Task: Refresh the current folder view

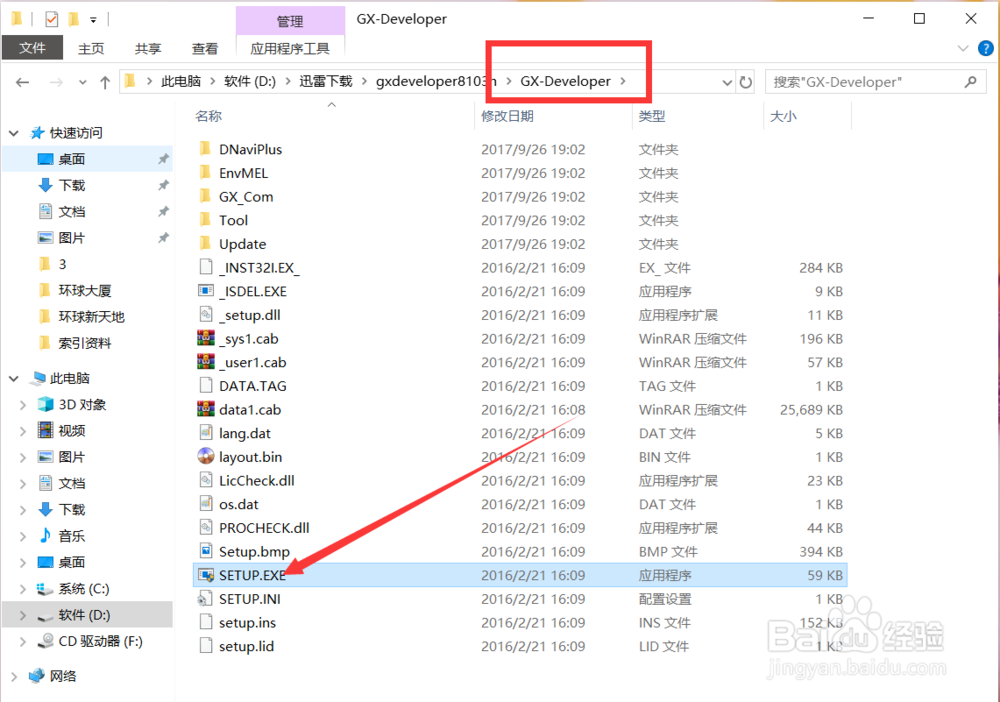Action: (746, 82)
